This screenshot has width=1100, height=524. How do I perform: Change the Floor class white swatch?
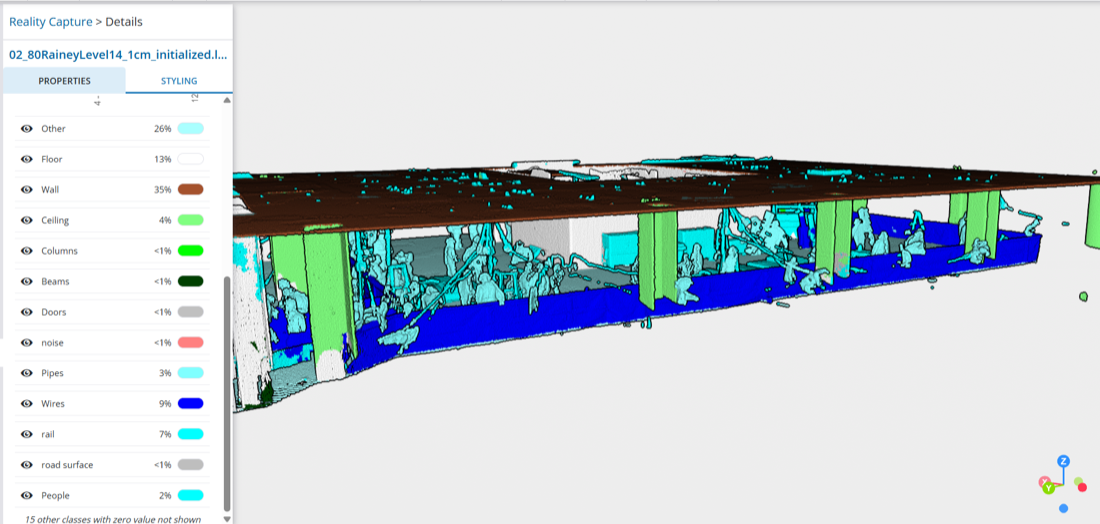click(x=191, y=159)
